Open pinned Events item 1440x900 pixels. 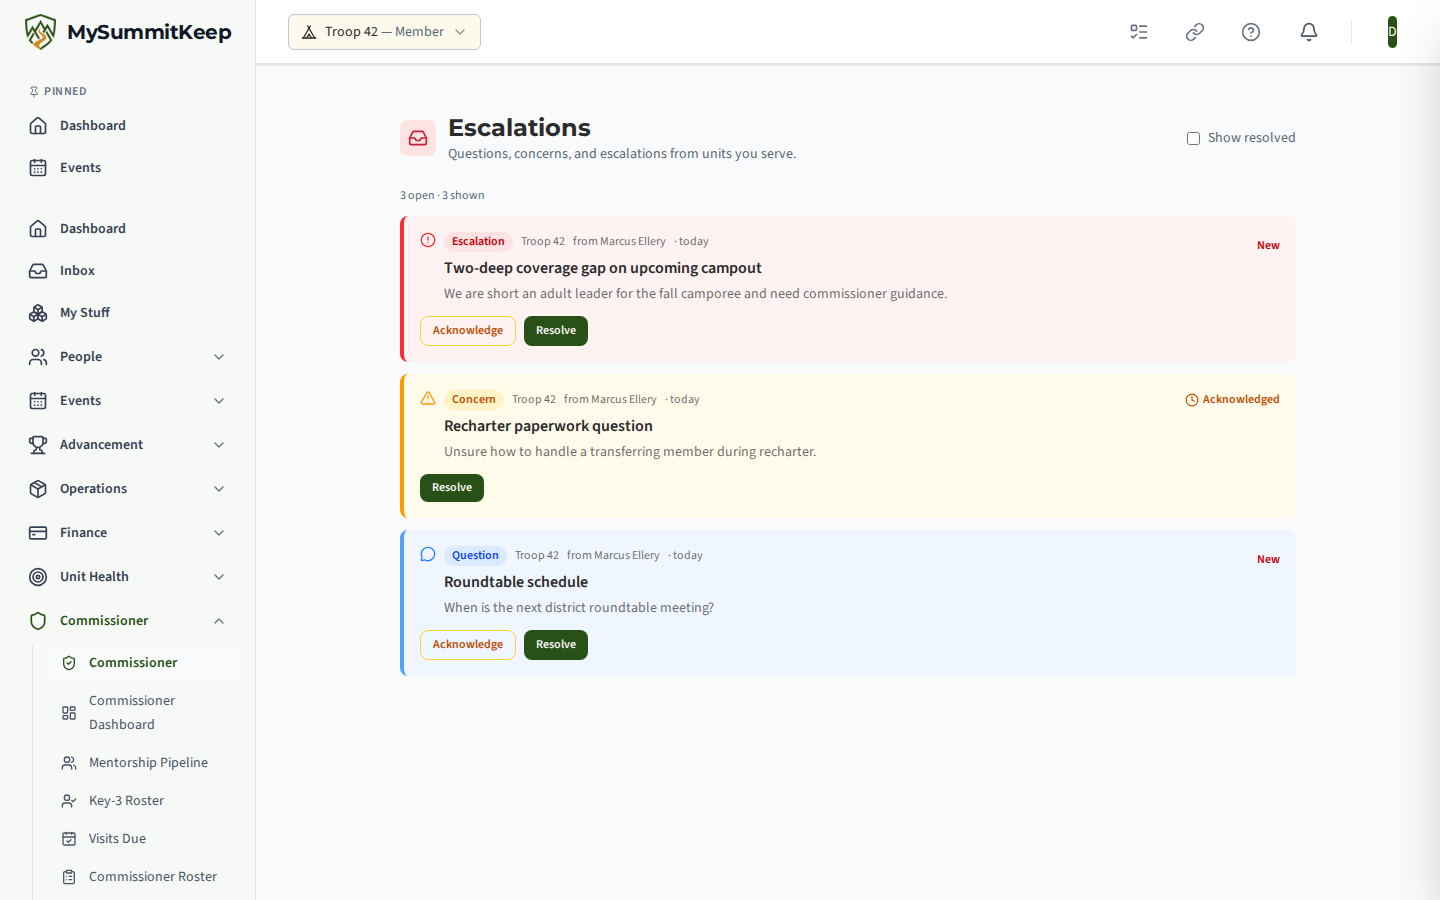(x=128, y=168)
